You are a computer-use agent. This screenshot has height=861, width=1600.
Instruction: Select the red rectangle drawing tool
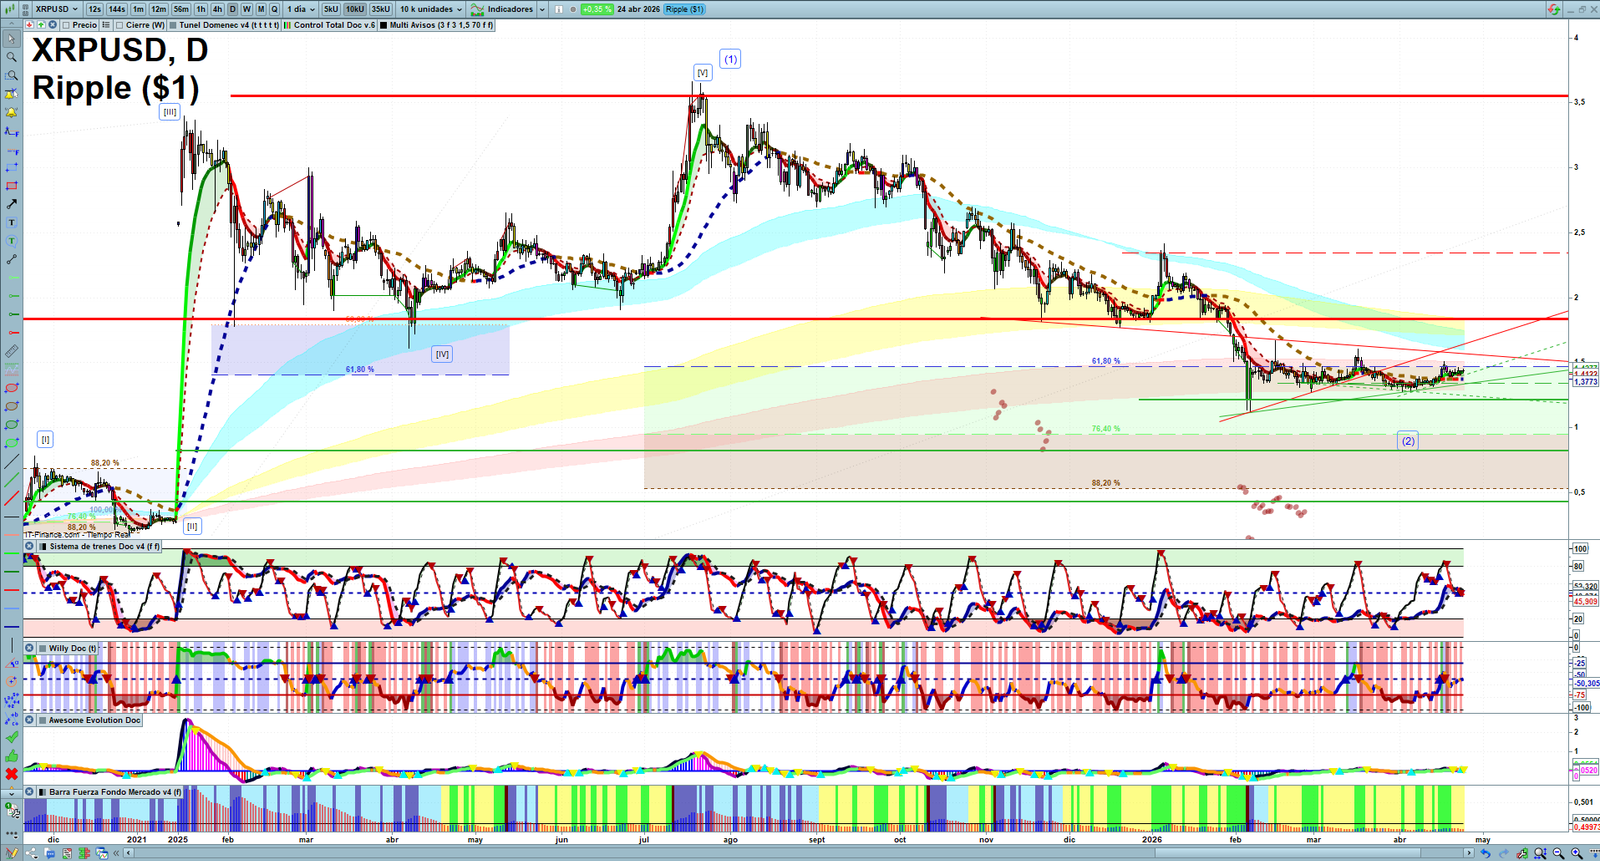point(12,186)
